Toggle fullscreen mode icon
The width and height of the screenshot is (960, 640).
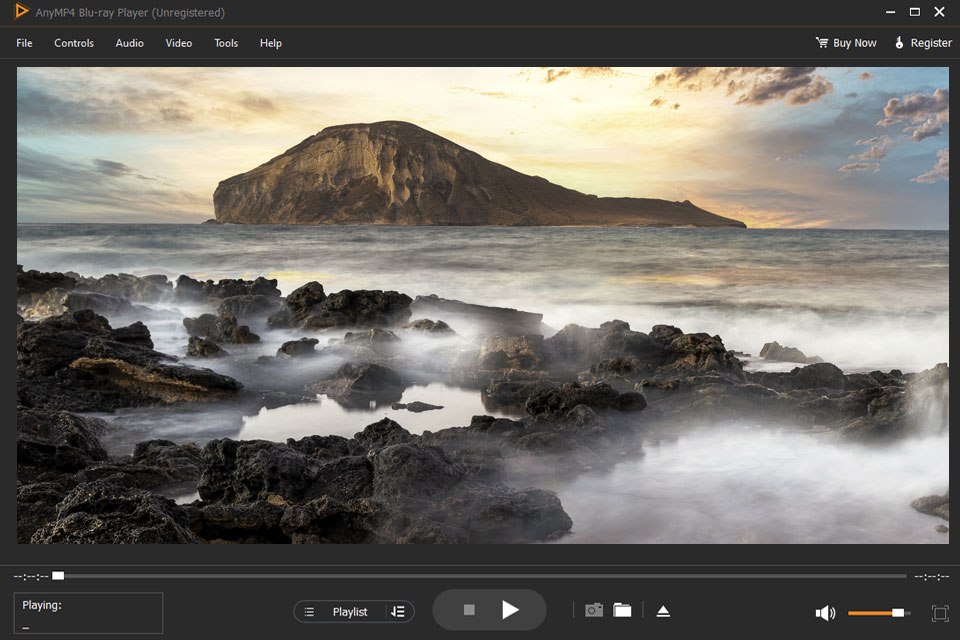click(940, 613)
